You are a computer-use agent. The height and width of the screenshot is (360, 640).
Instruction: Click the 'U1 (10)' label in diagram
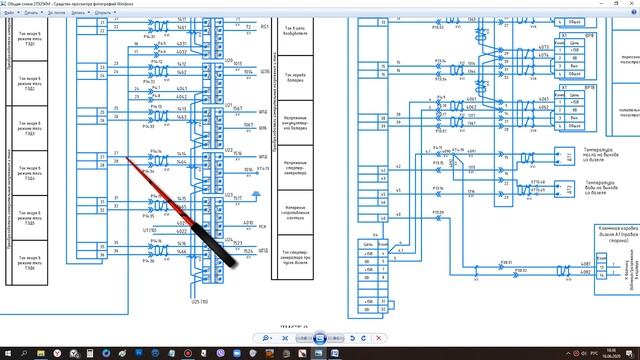149,230
